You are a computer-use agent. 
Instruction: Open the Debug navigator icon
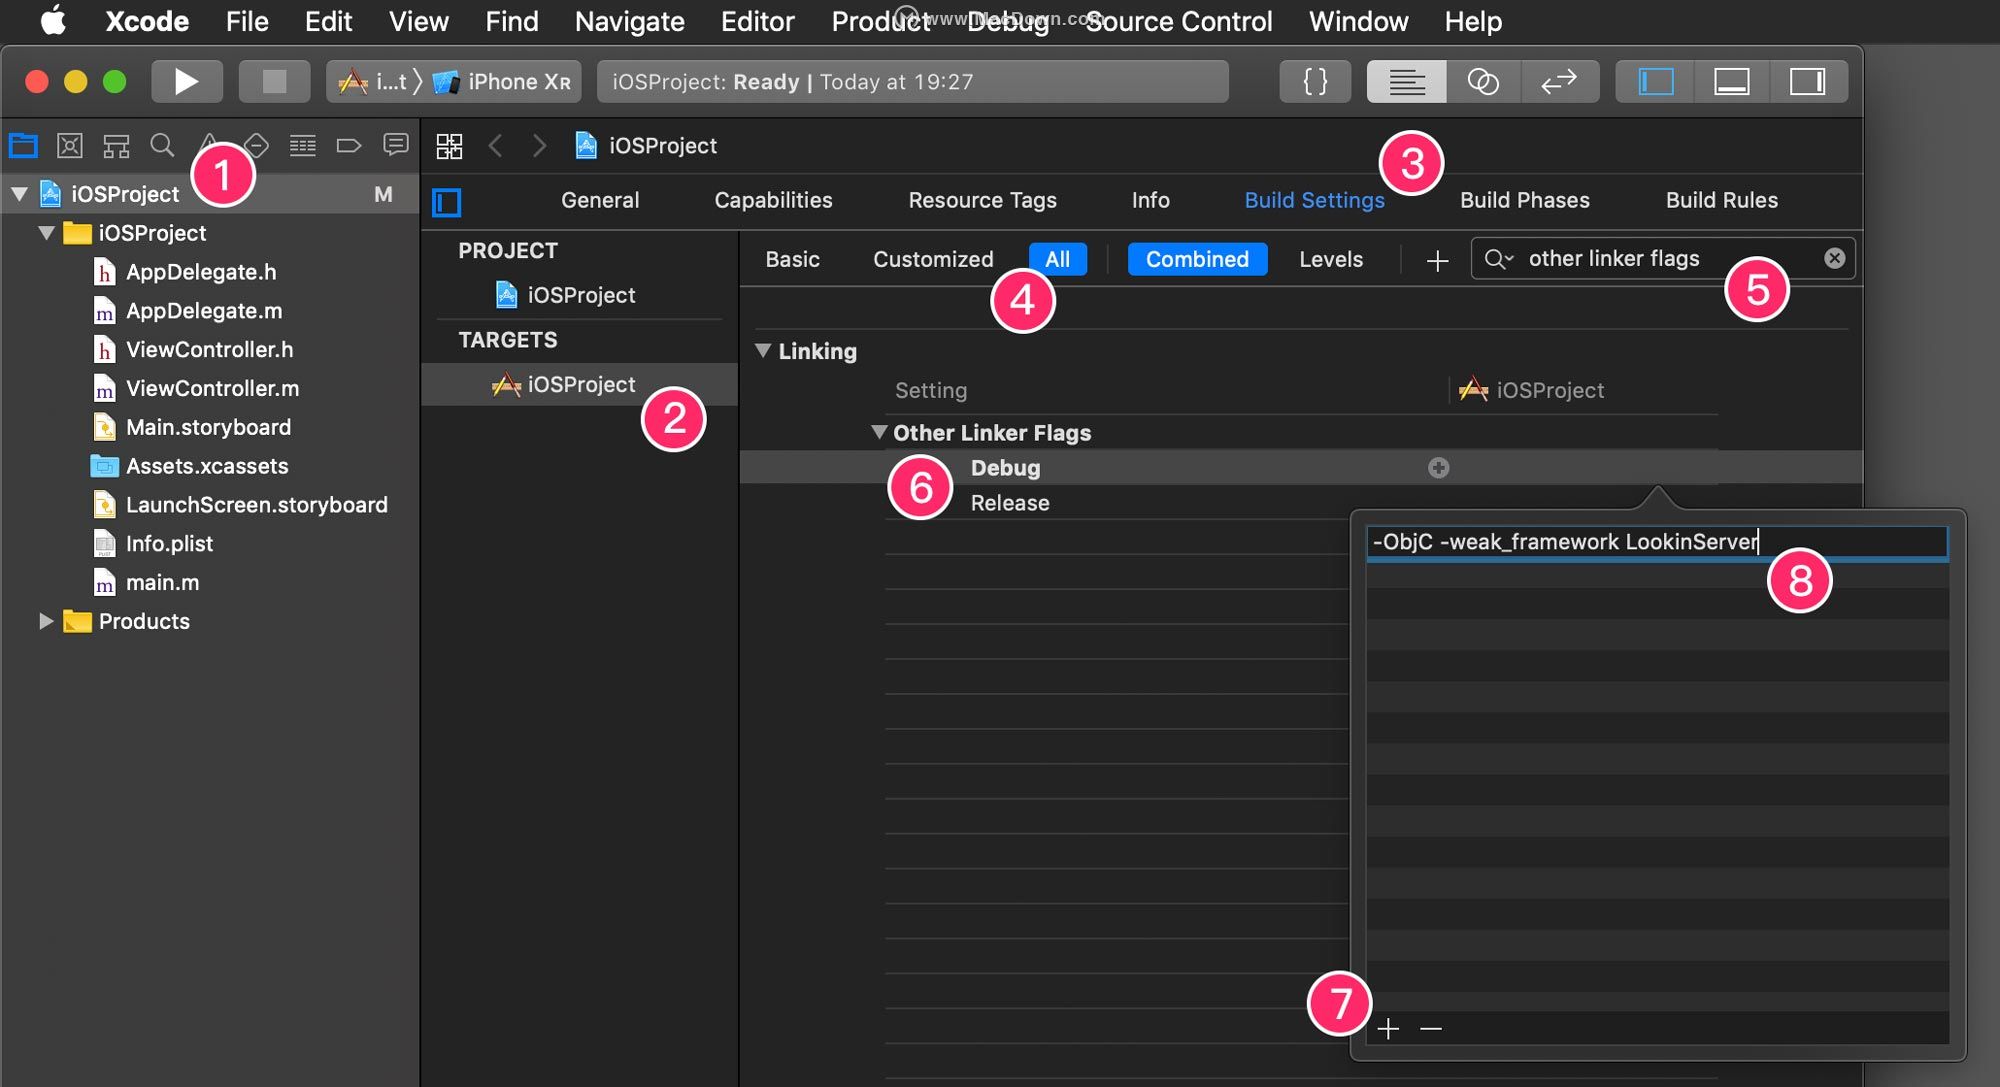click(302, 146)
